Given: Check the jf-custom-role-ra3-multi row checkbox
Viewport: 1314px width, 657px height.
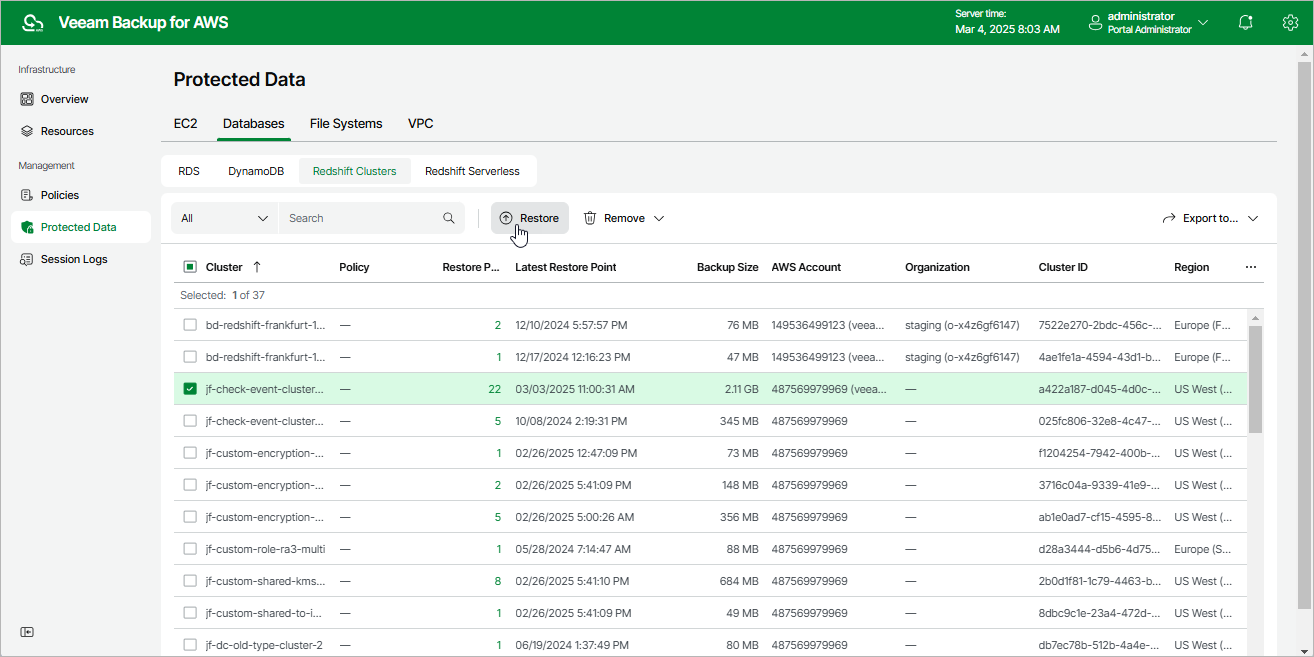Looking at the screenshot, I should click(x=190, y=549).
